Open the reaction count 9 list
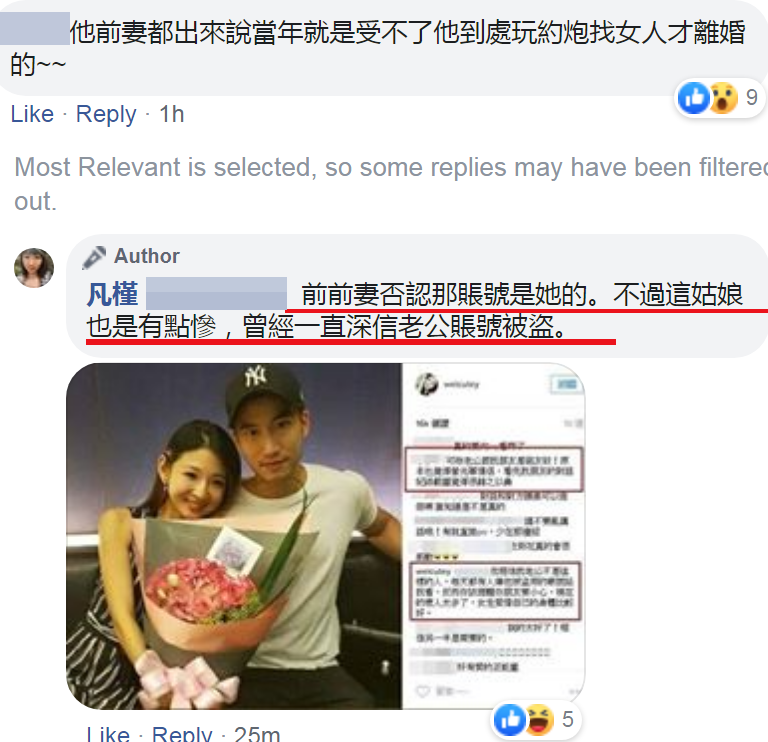The height and width of the screenshot is (742, 768). pyautogui.click(x=752, y=97)
